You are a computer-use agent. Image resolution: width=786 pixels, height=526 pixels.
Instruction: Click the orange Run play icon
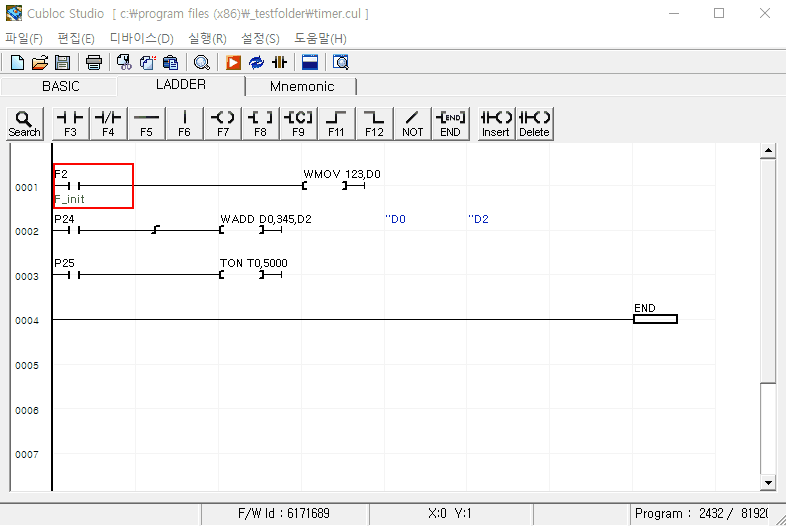click(x=233, y=63)
